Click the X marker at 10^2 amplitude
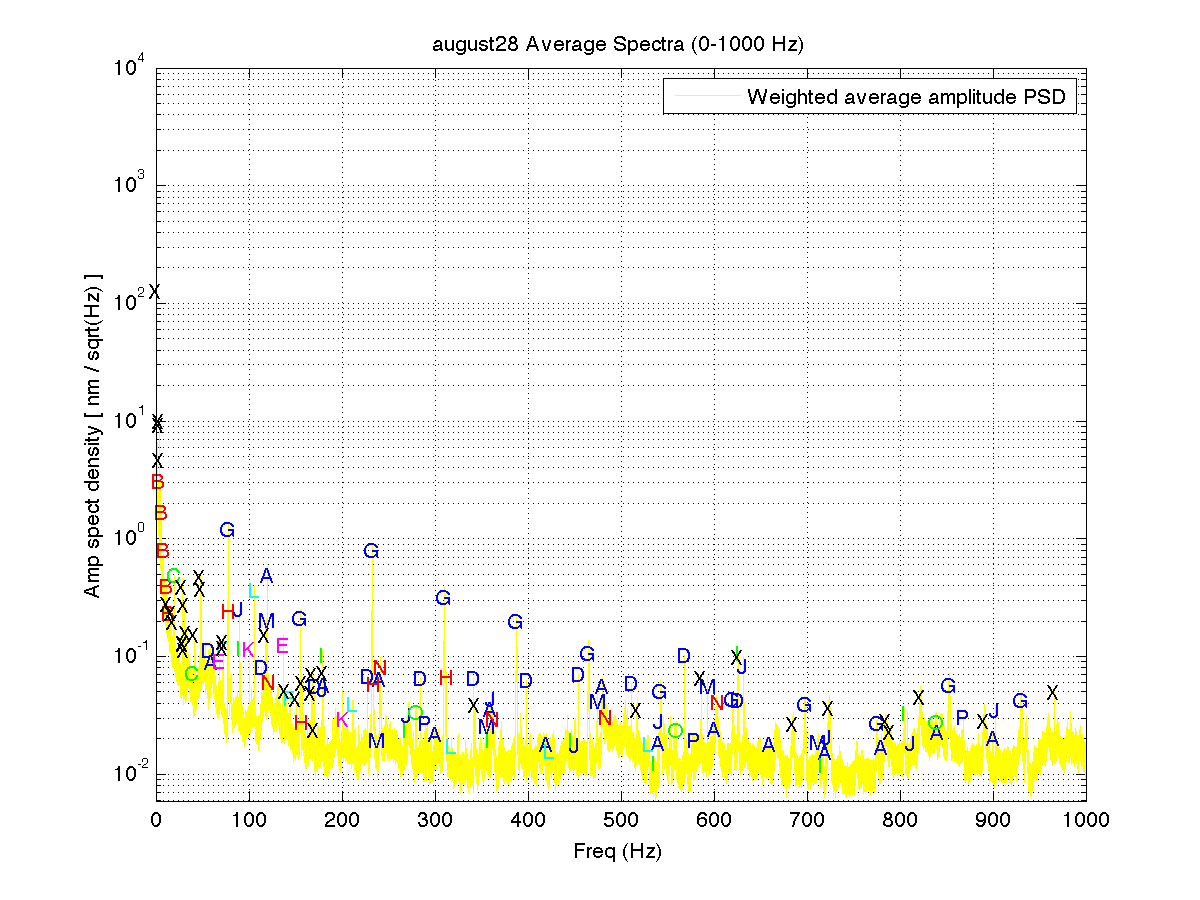This screenshot has height=900, width=1200. tap(155, 292)
